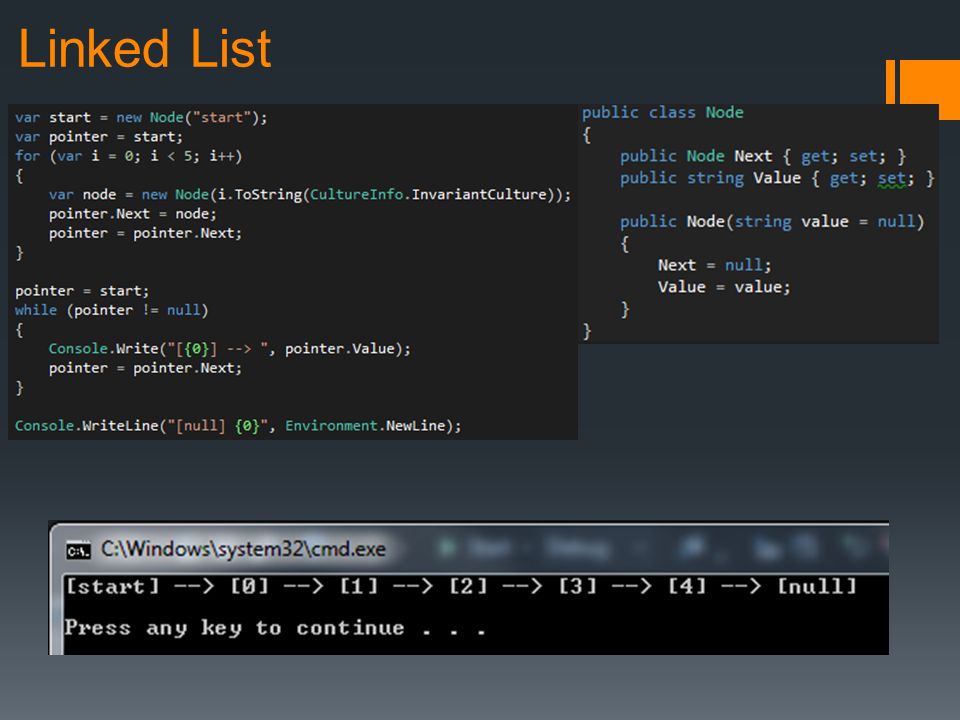The height and width of the screenshot is (720, 960).
Task: Click the constructor 'public Node(string value = null)'
Action: [x=771, y=222]
